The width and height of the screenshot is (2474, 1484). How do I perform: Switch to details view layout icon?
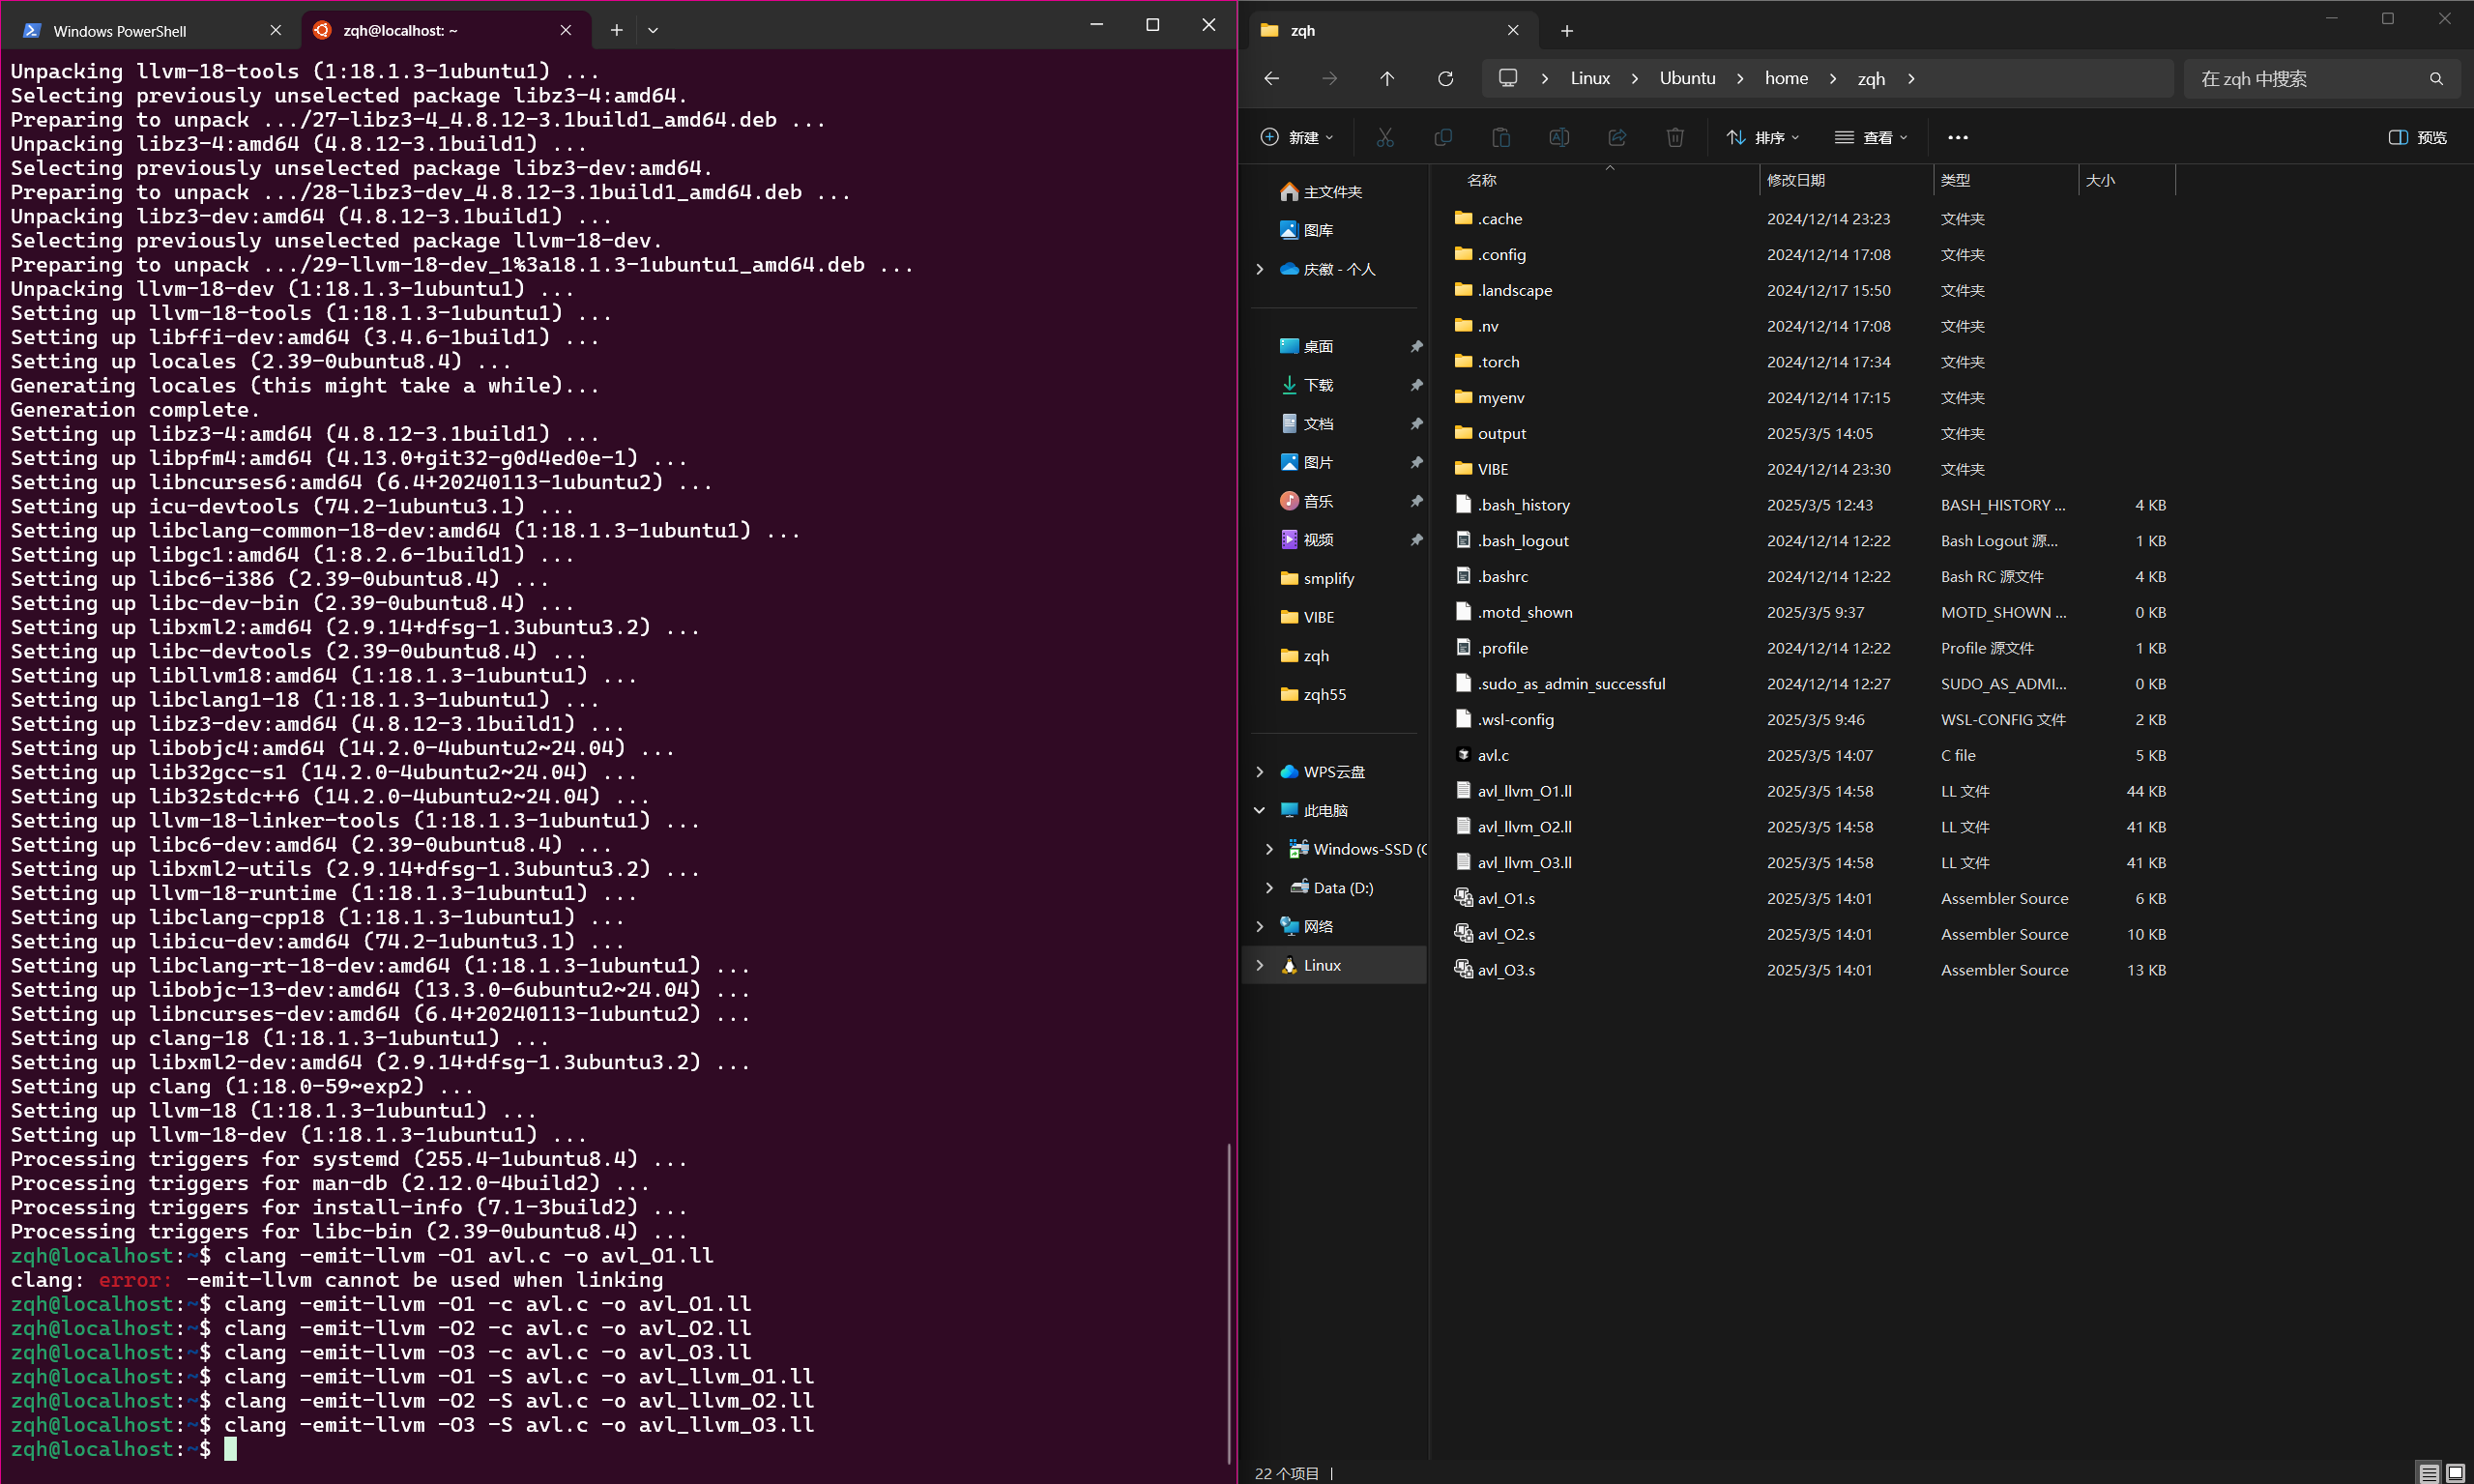point(2428,1473)
